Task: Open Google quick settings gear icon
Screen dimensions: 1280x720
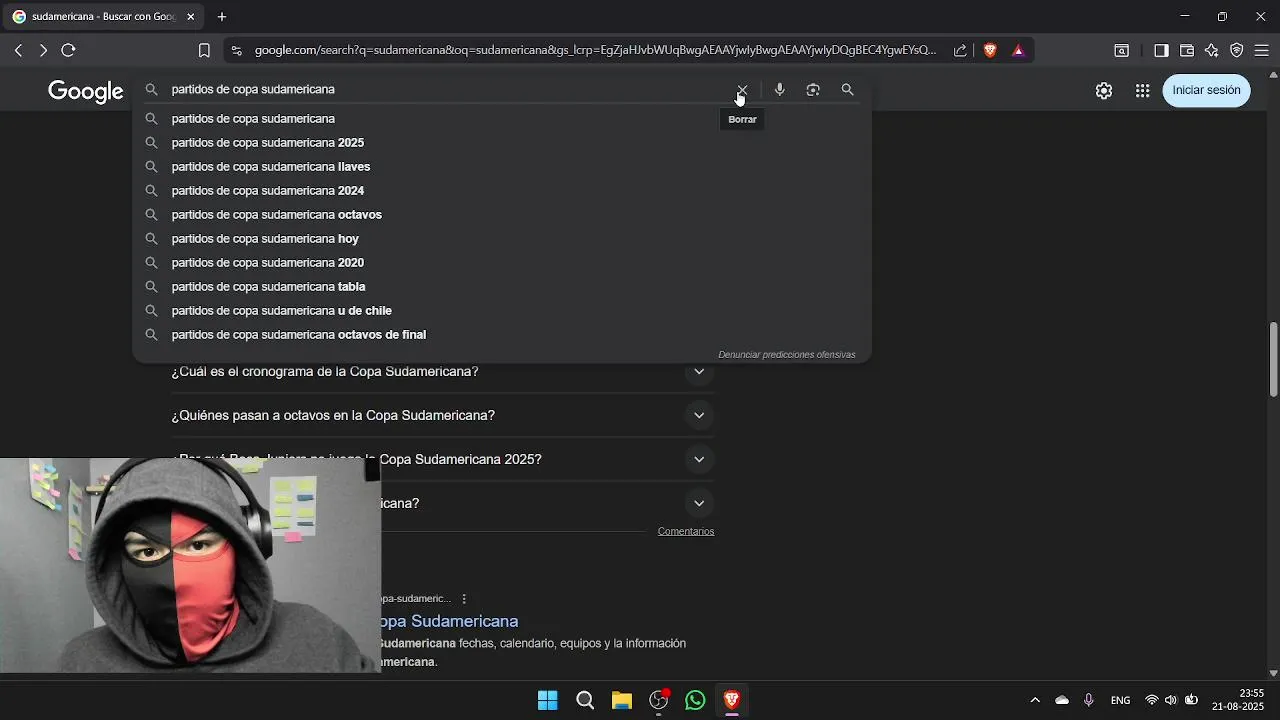Action: (1104, 90)
